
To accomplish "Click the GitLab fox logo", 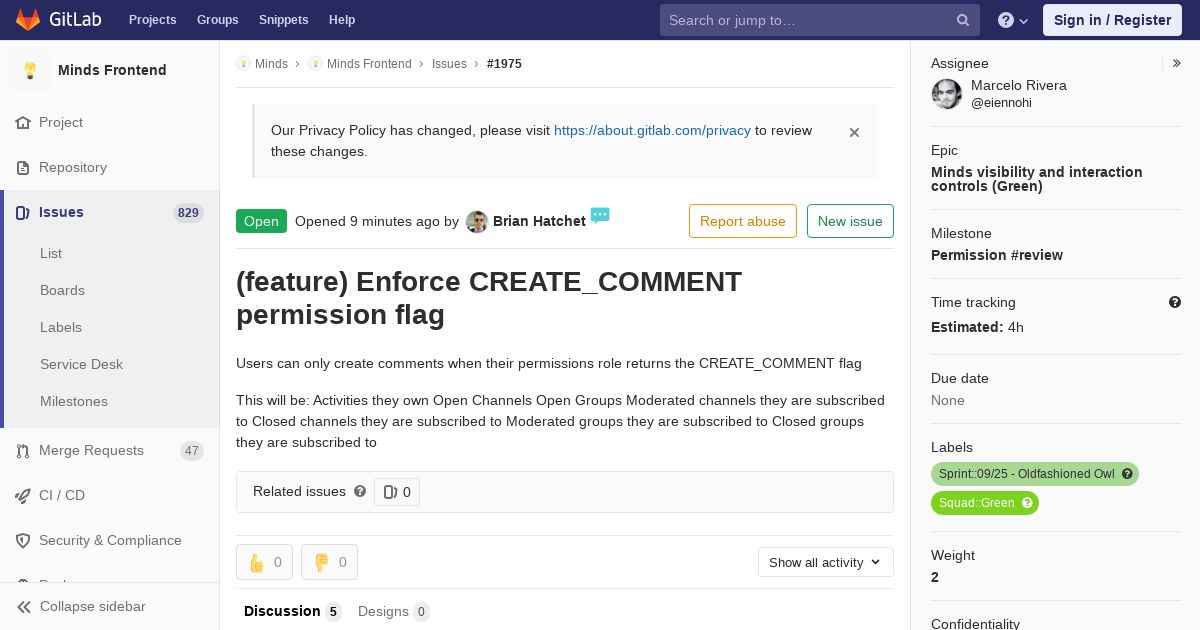I will coord(28,19).
